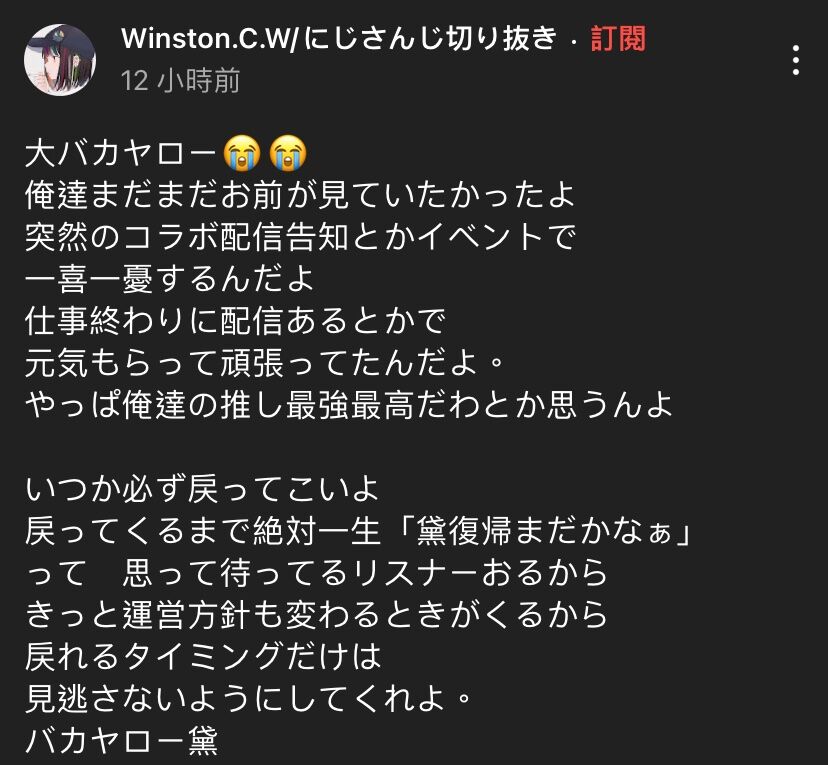Click the quoted text 黛復帰まだかなぁ
828x765 pixels.
click(543, 531)
